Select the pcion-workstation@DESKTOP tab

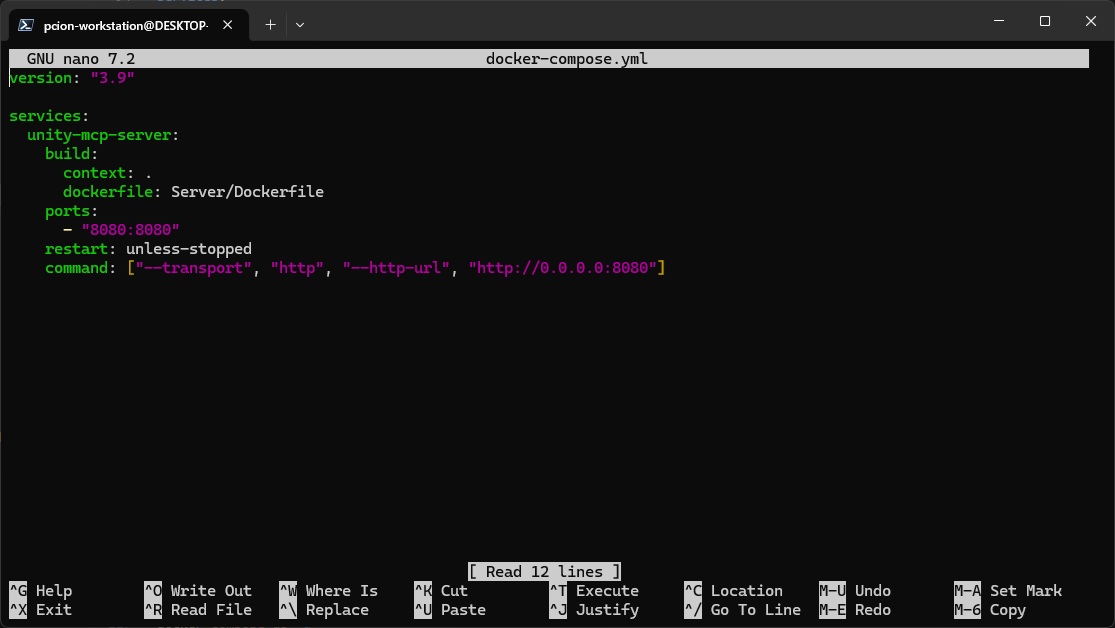(x=125, y=24)
